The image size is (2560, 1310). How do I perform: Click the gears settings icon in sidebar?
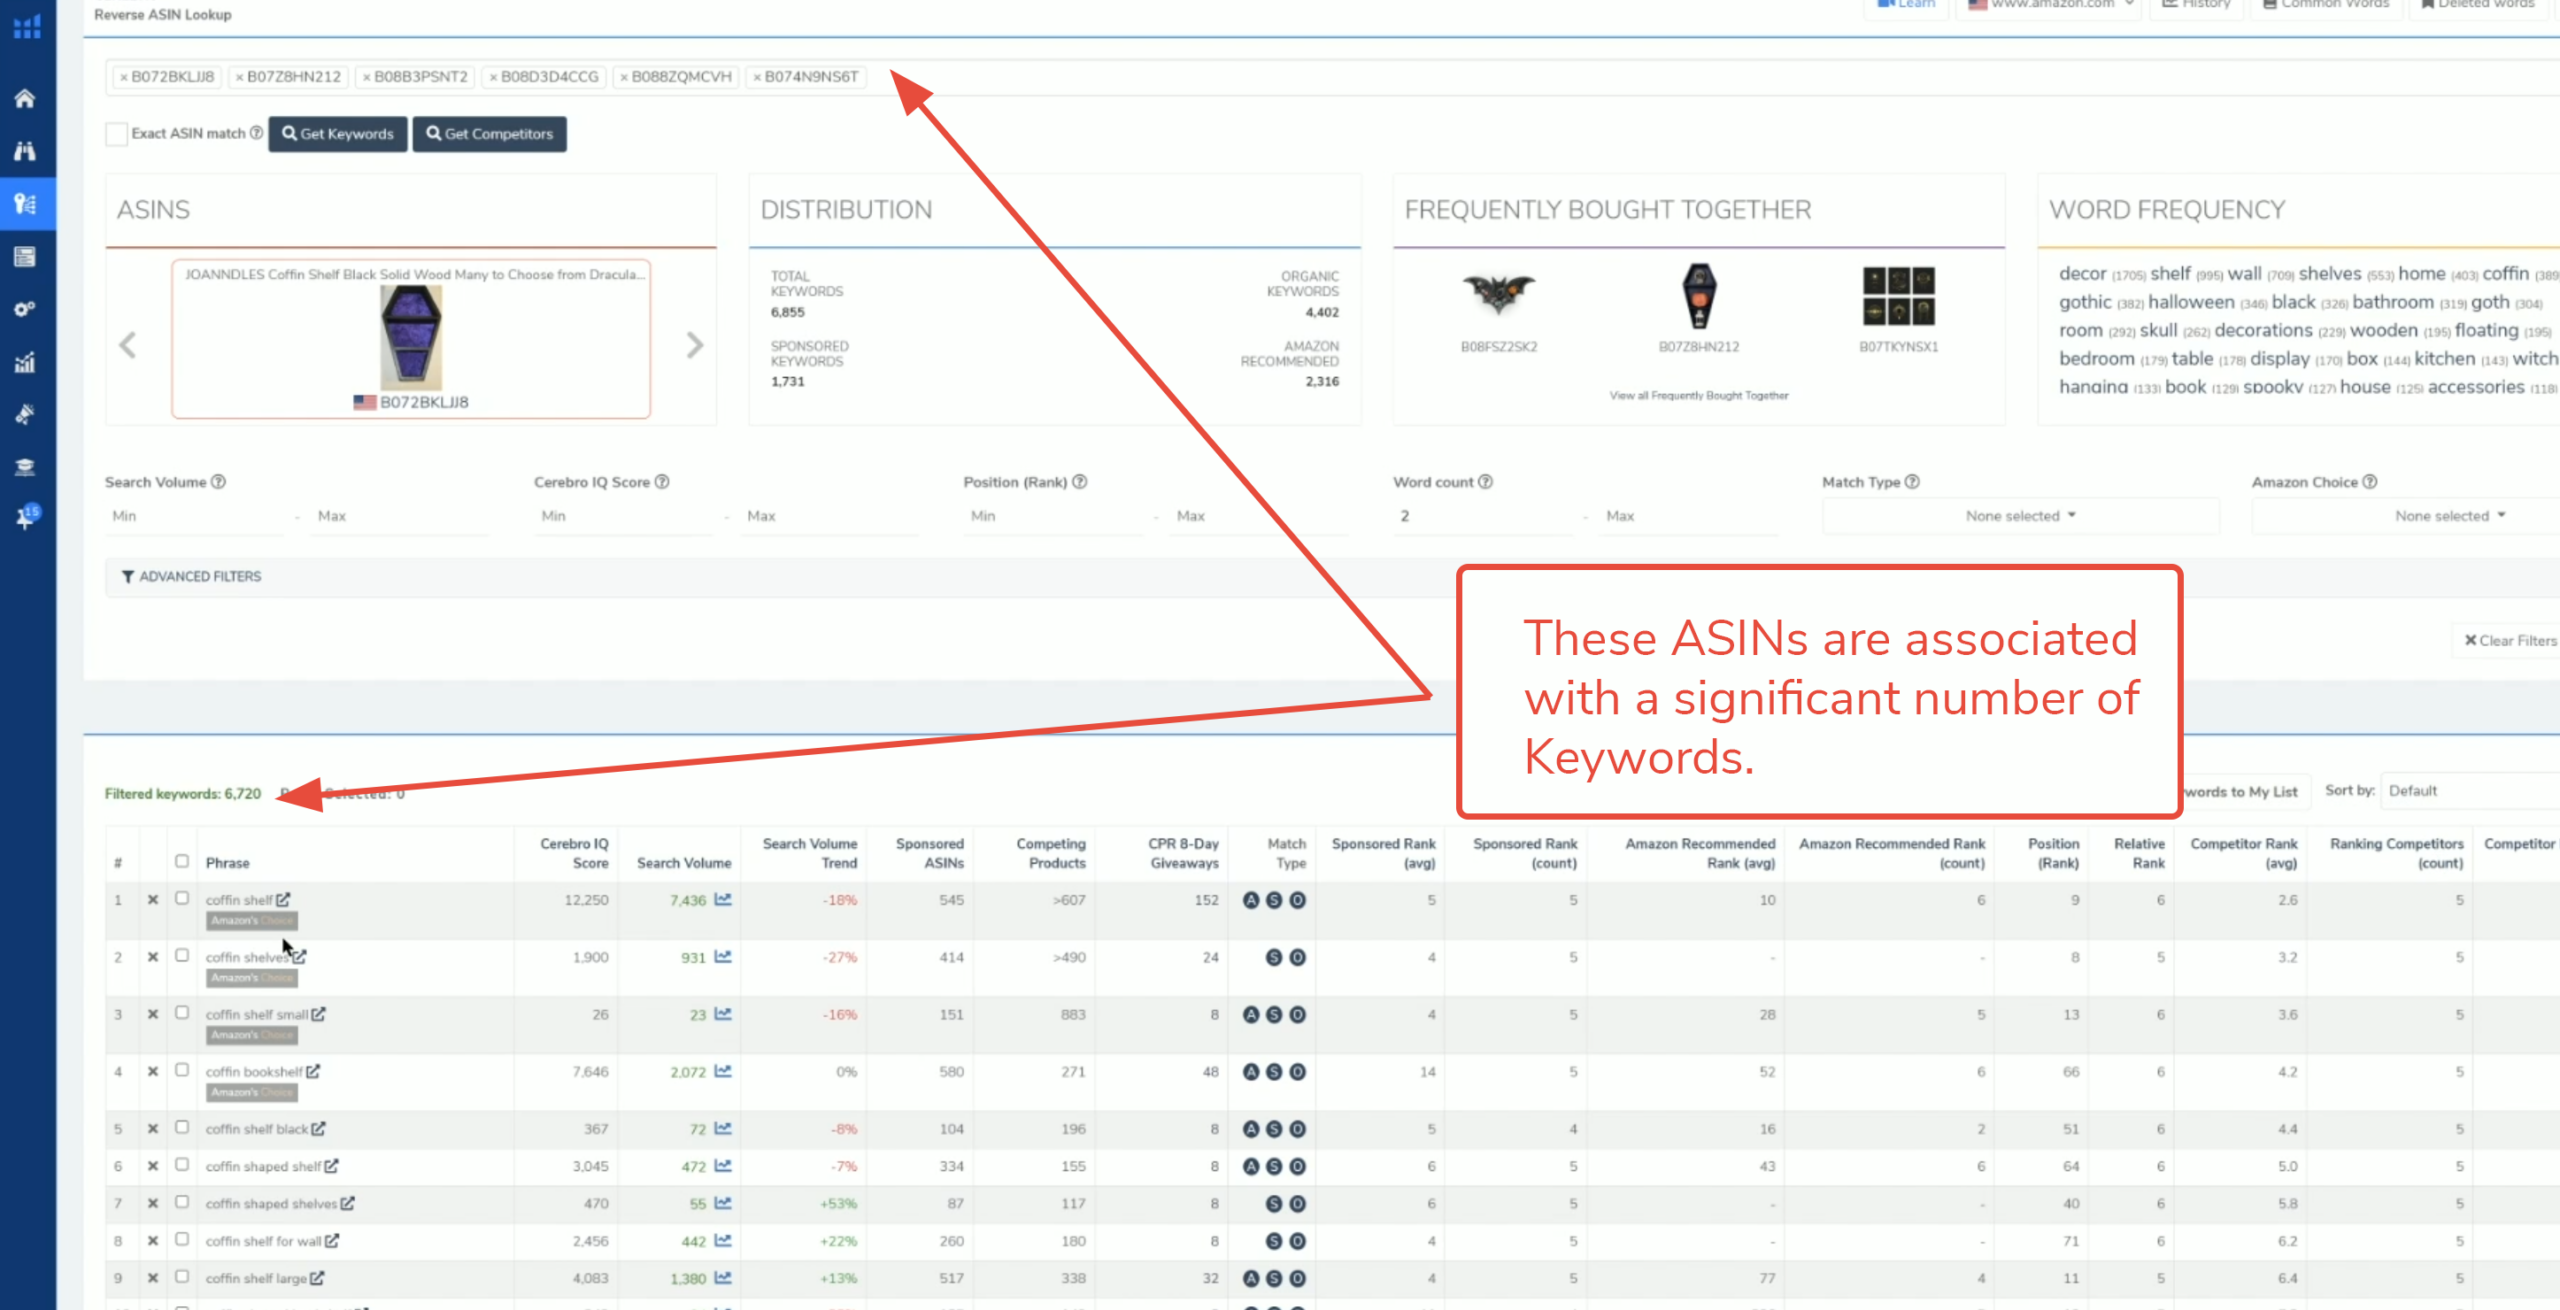pyautogui.click(x=25, y=309)
